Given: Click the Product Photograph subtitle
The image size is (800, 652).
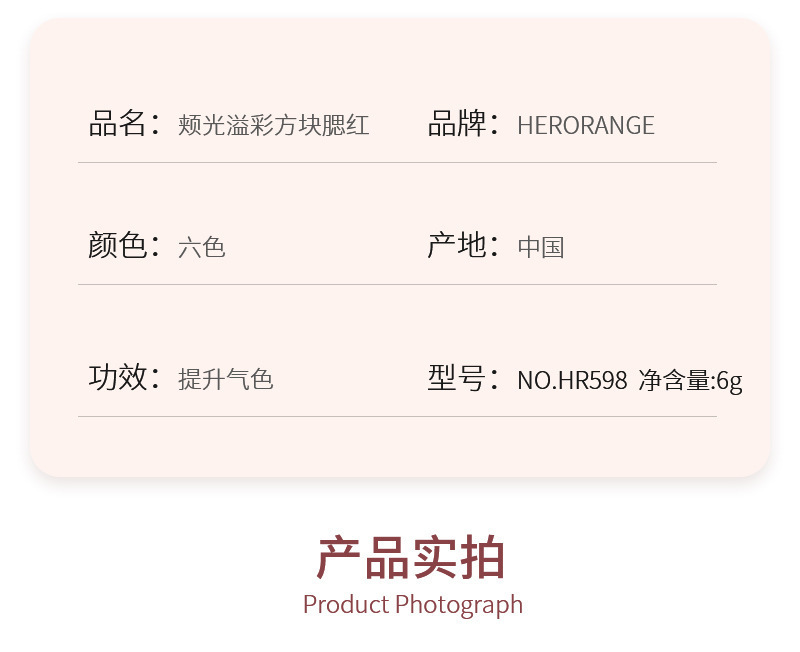Looking at the screenshot, I should (413, 605).
